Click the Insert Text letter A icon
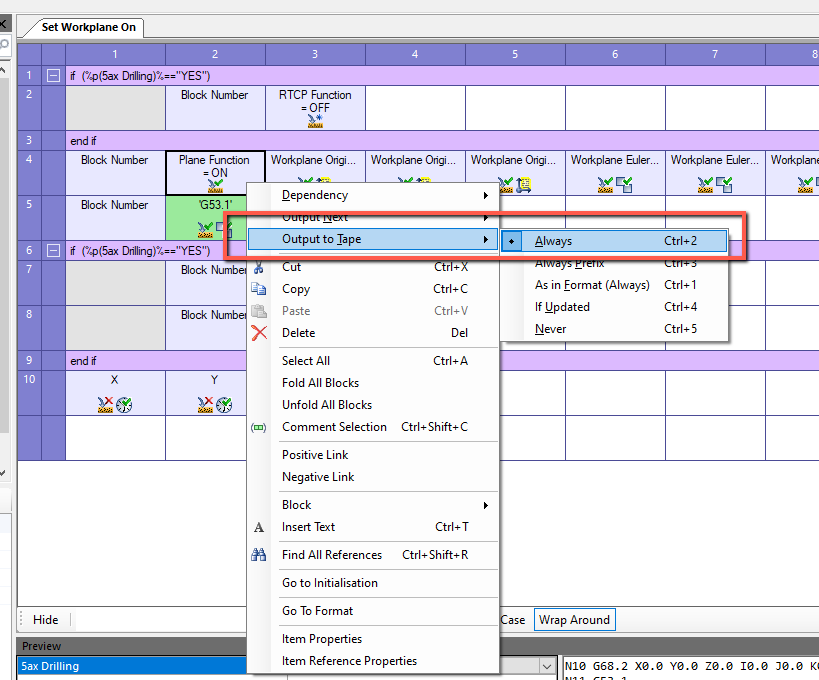This screenshot has width=819, height=680. [x=259, y=527]
